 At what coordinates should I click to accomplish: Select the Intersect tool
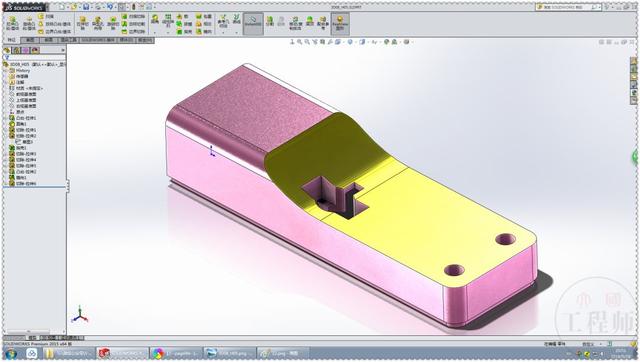pyautogui.click(x=203, y=24)
